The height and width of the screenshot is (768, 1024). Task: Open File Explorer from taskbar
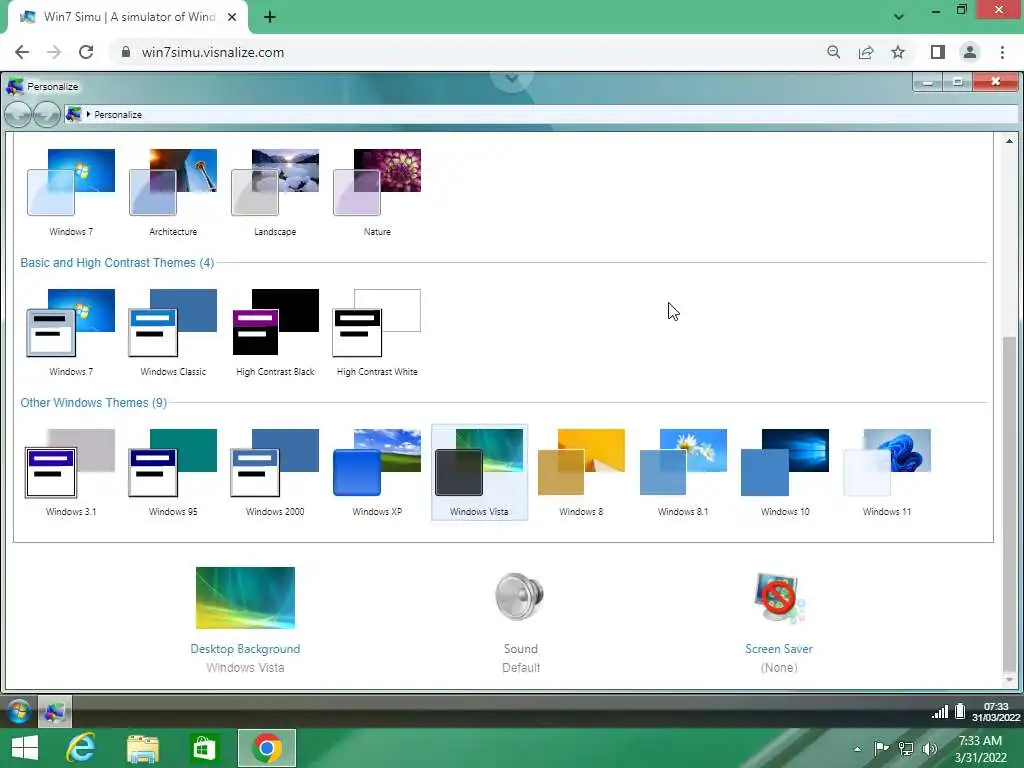pos(142,748)
